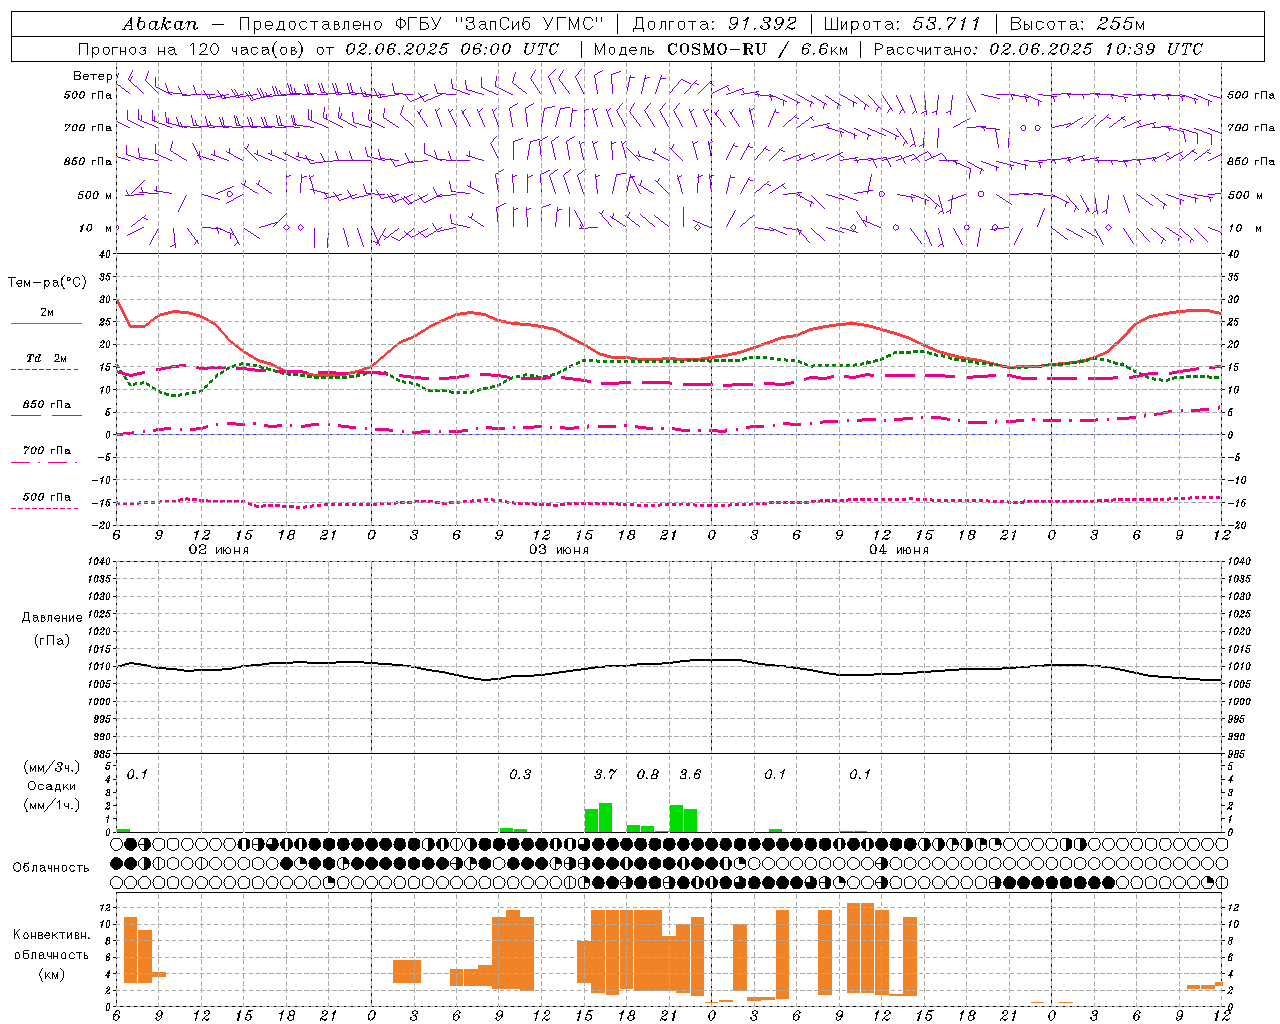Click the "(мм/1ч.)" hourly precipitation unit label
Image resolution: width=1280 pixels, height=1024 pixels.
(51, 804)
